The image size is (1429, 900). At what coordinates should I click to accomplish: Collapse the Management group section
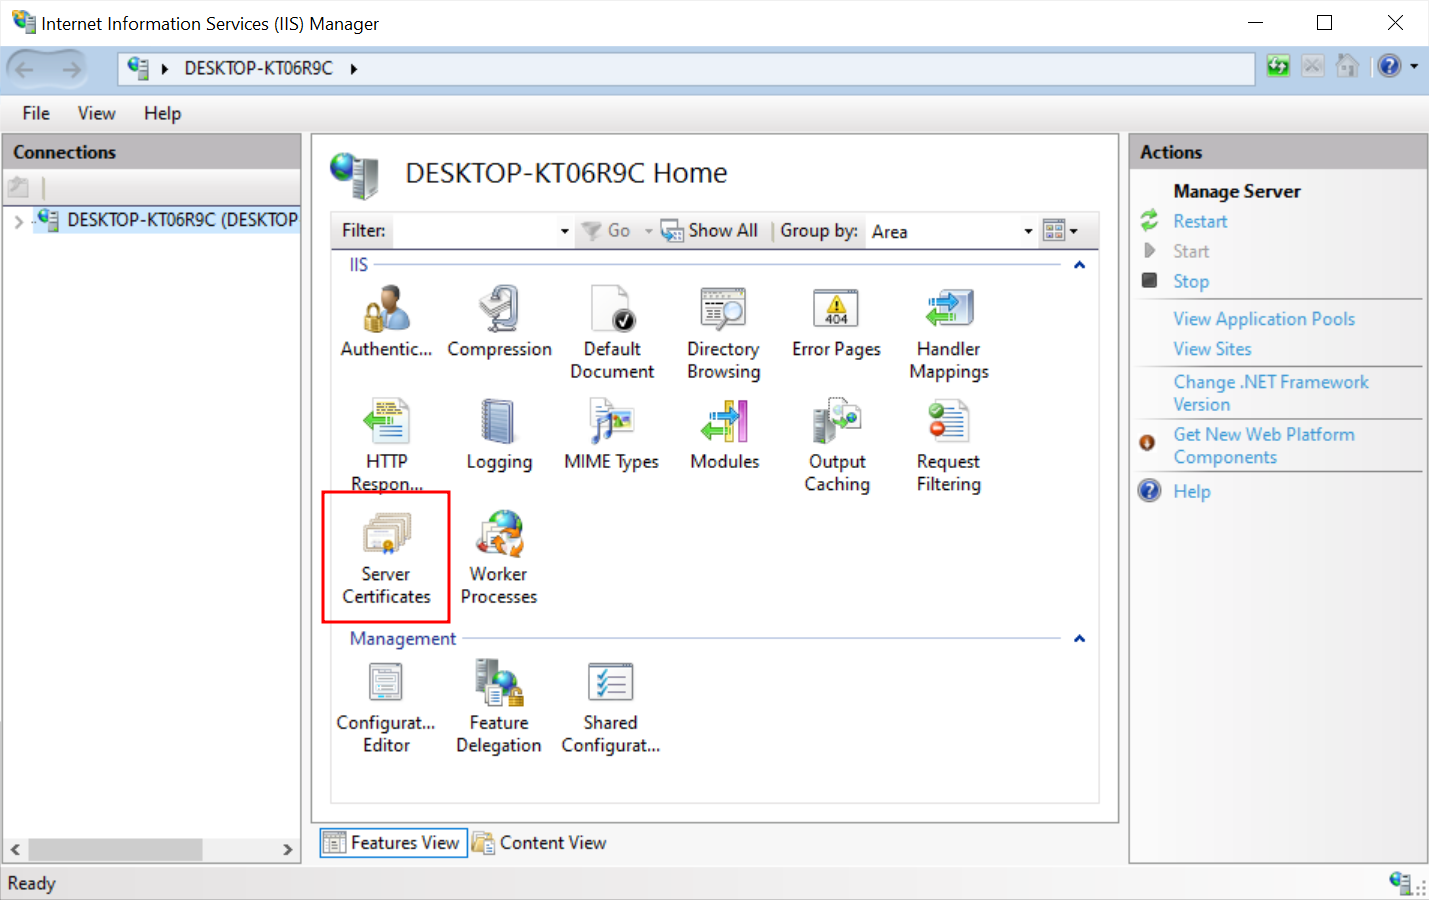point(1079,639)
